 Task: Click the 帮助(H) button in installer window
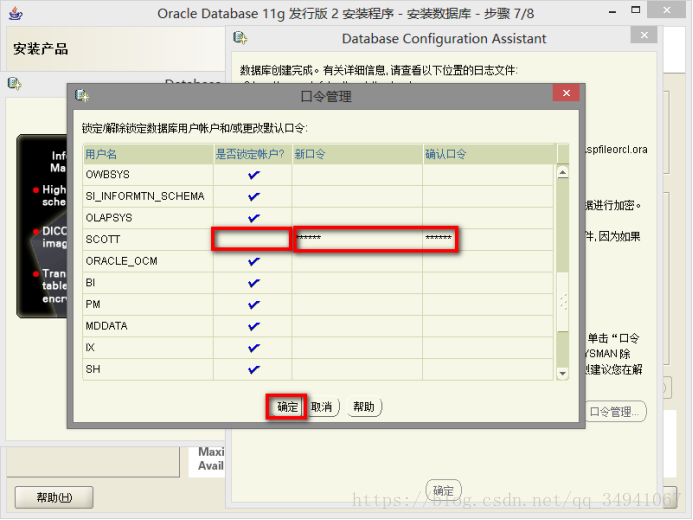[54, 498]
